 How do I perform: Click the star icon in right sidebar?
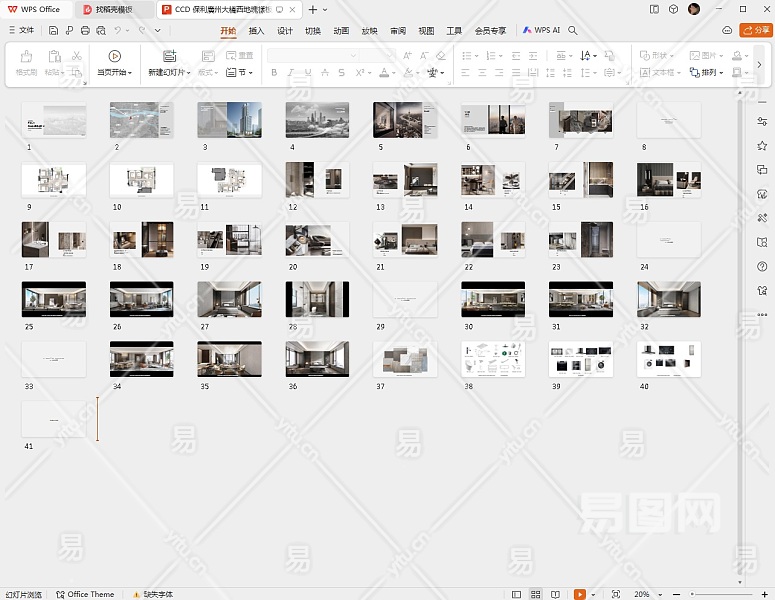762,145
